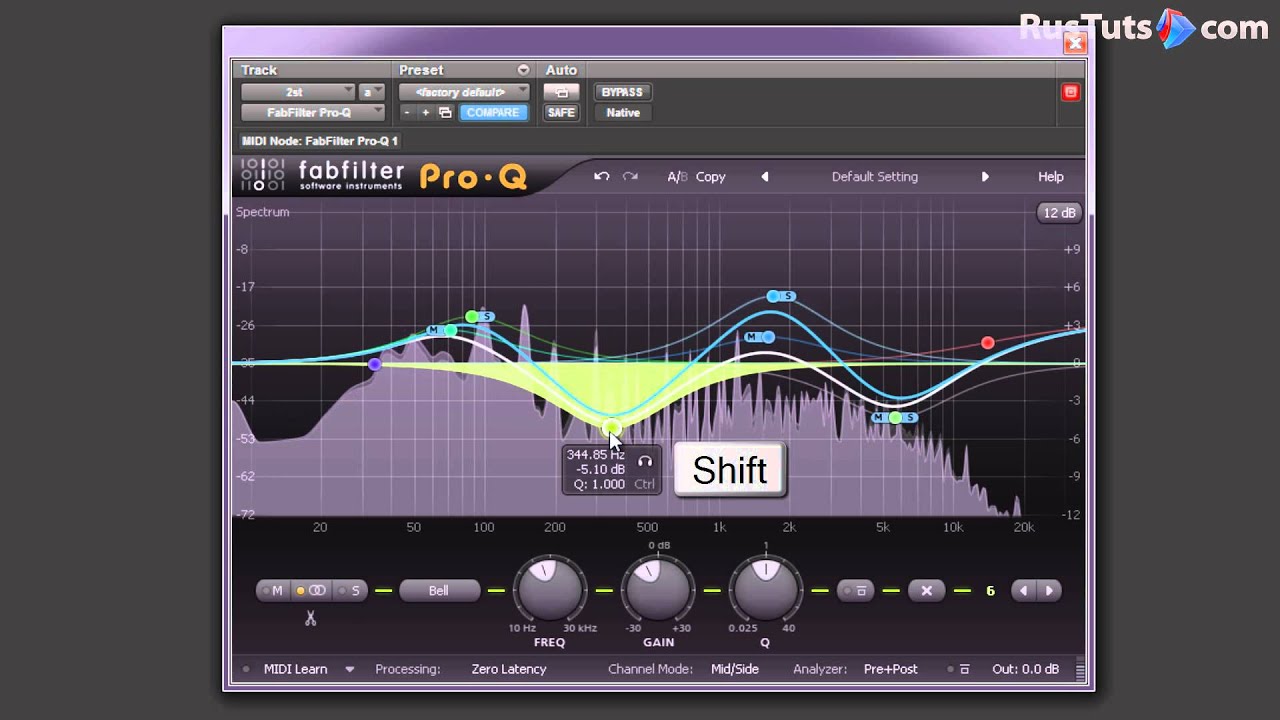
Task: Open the 2st track selector
Action: (x=298, y=92)
